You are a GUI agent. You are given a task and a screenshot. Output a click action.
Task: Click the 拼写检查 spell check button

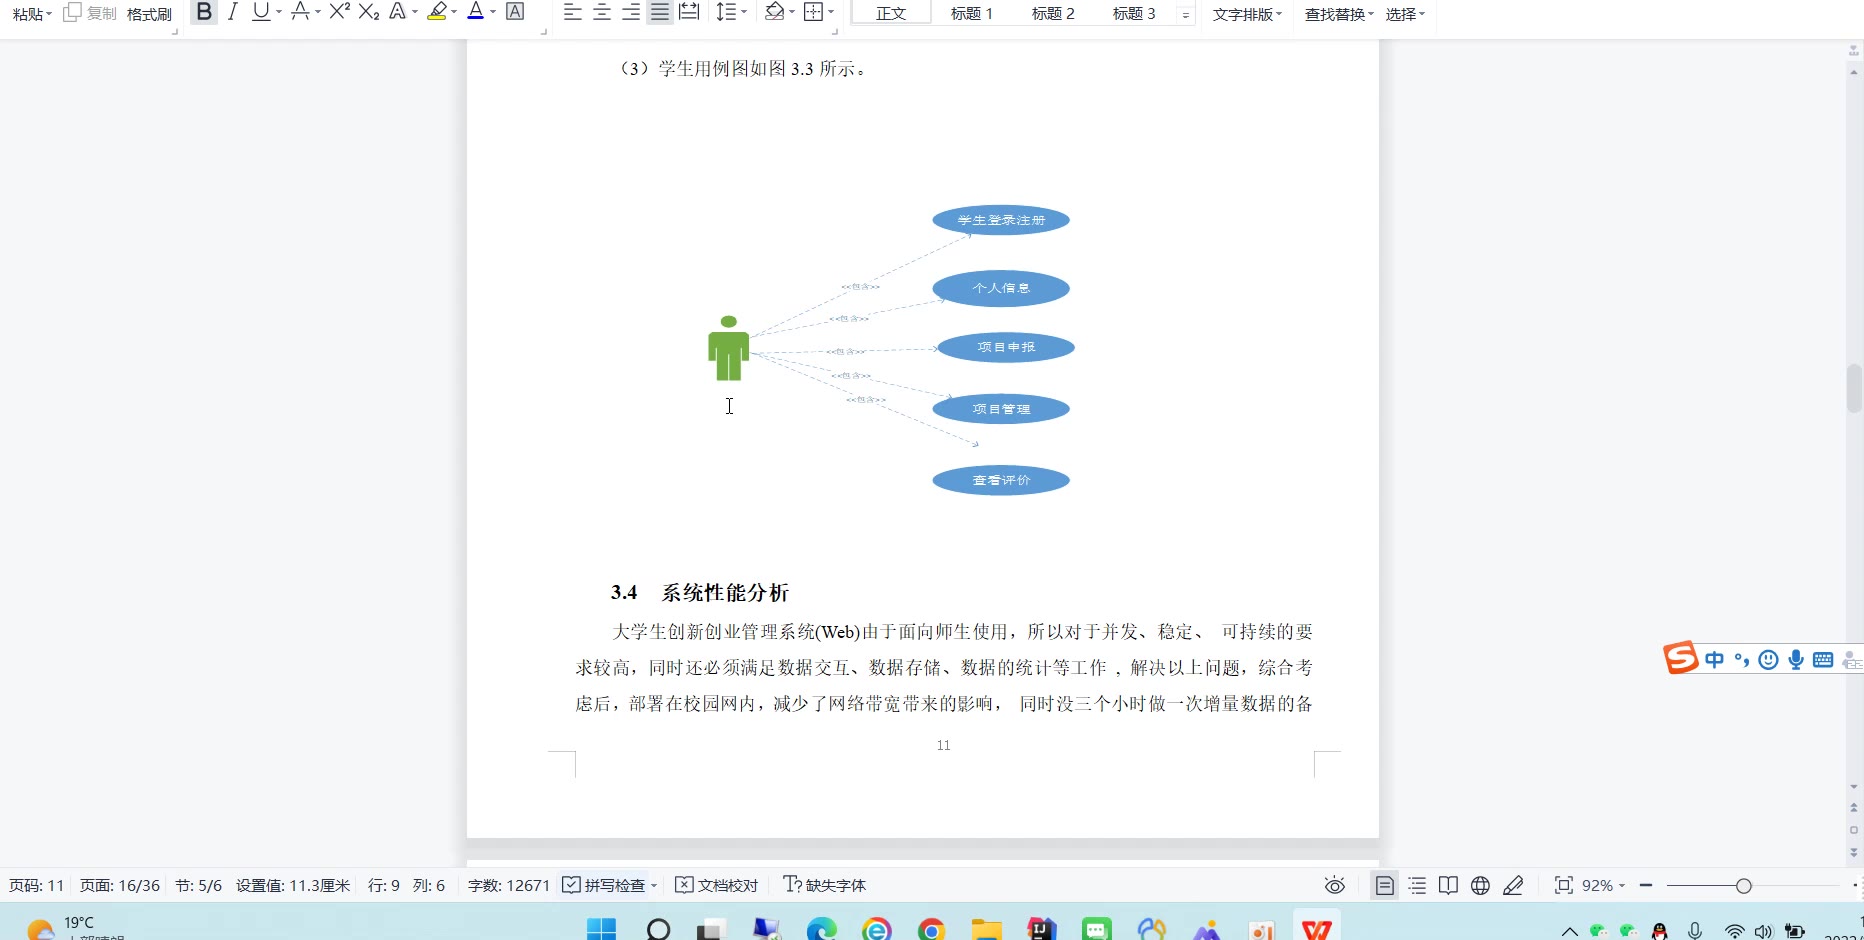(x=604, y=885)
